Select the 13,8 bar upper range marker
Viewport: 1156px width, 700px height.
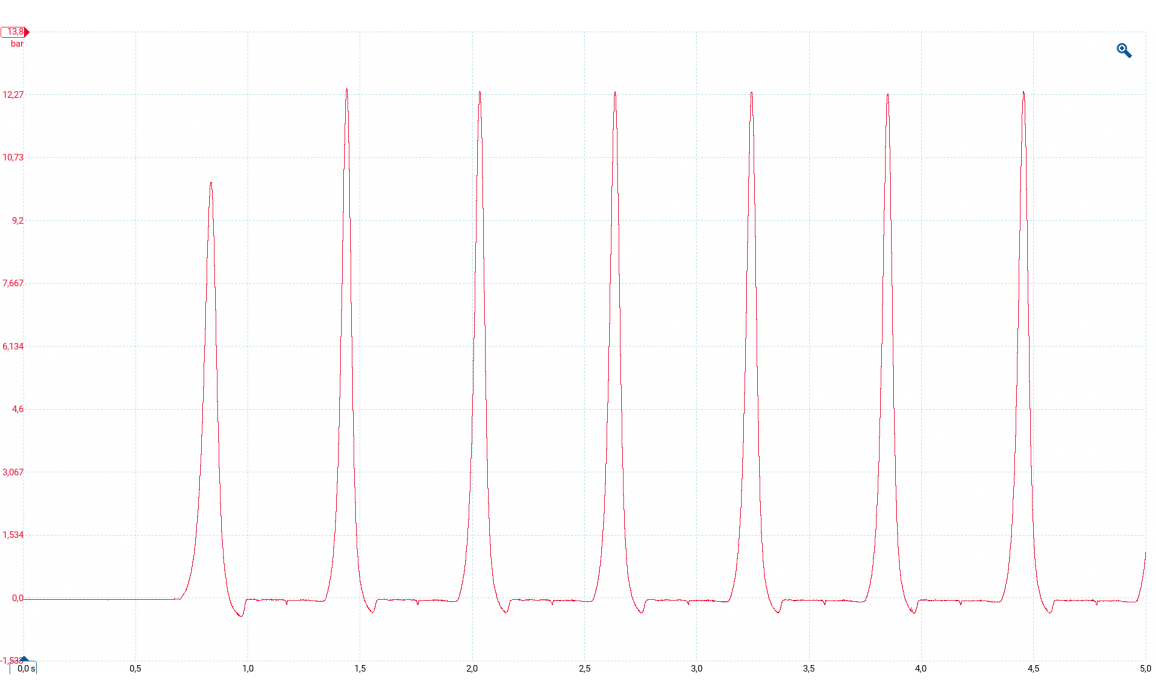[15, 32]
